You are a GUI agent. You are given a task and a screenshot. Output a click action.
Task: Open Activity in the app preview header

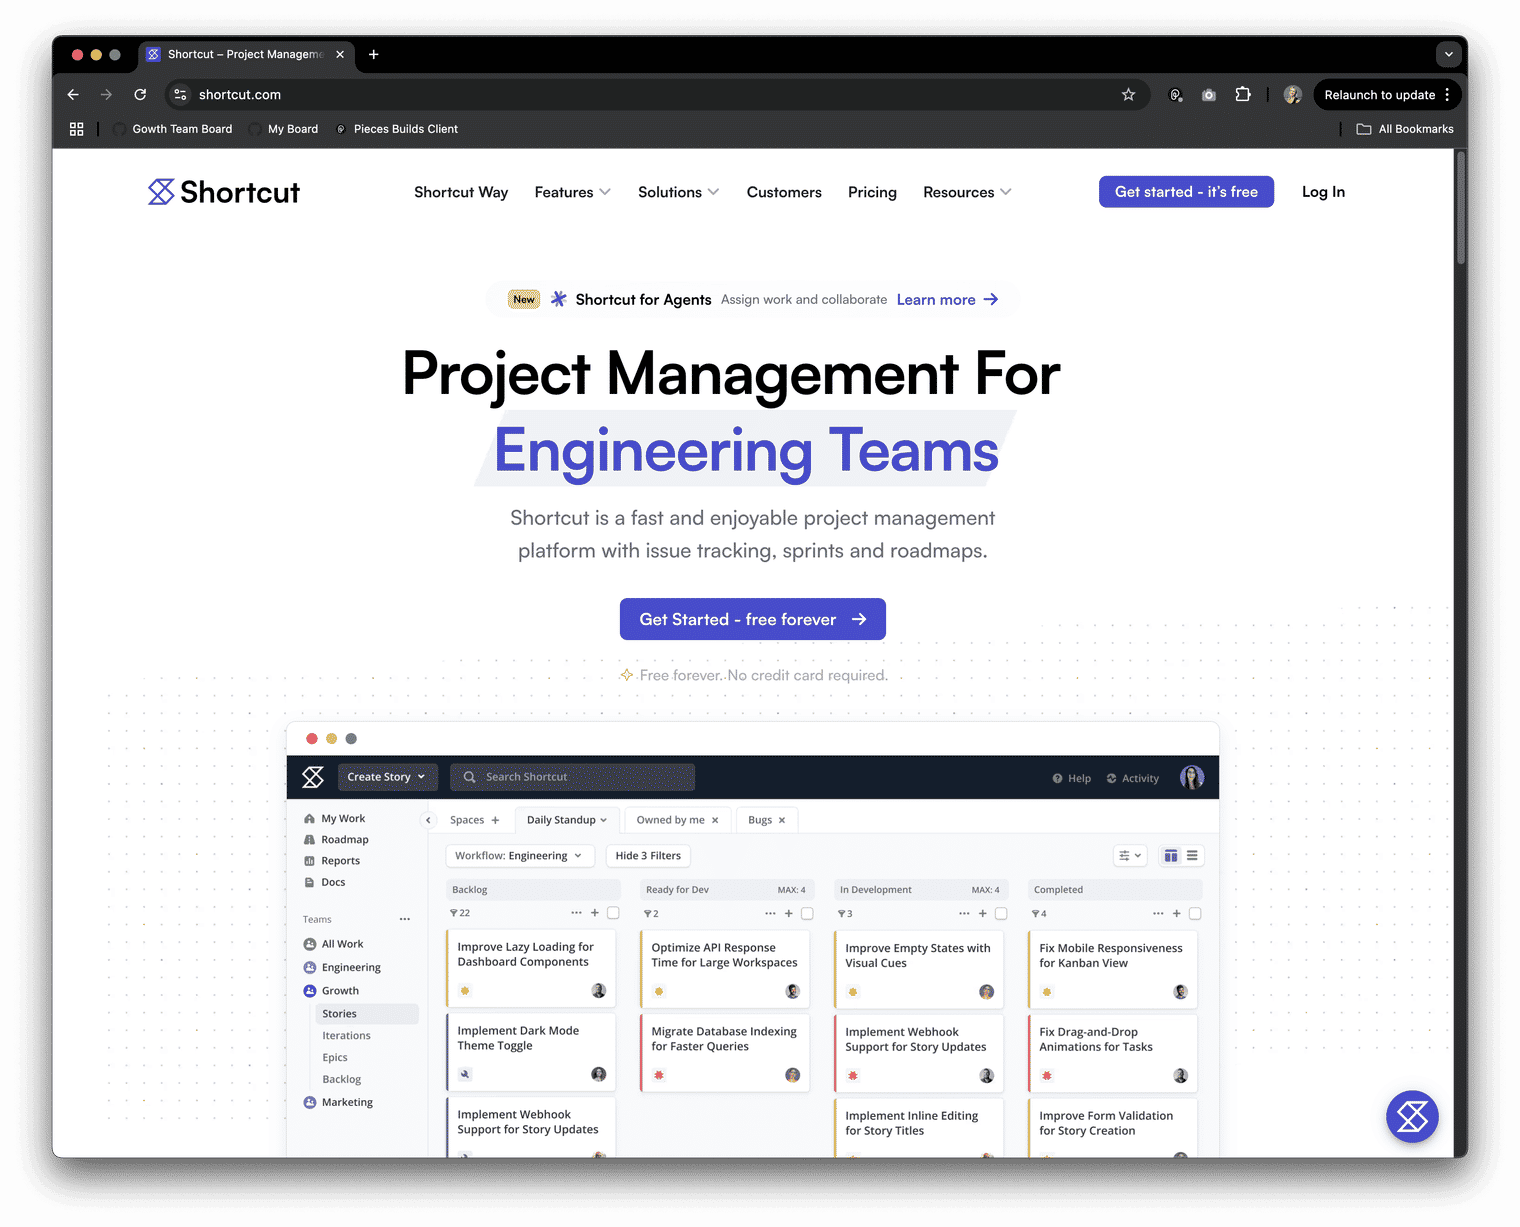1133,778
